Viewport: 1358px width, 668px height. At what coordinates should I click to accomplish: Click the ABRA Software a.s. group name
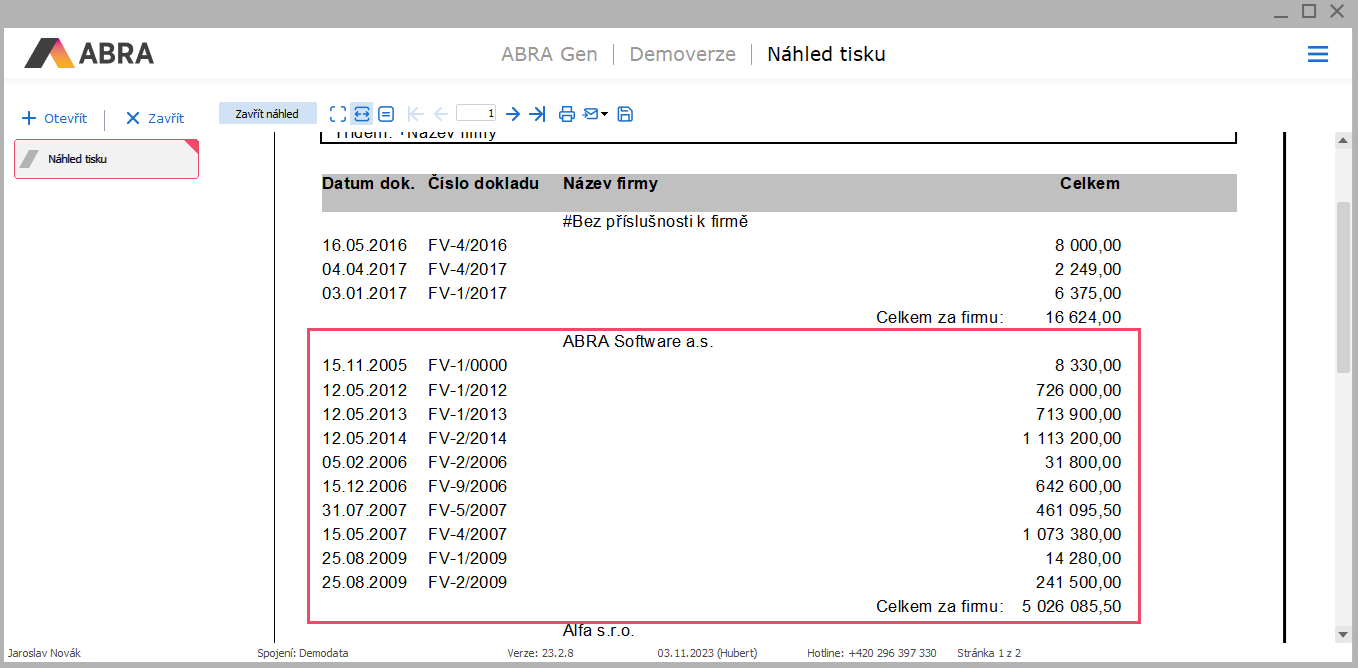click(x=638, y=341)
